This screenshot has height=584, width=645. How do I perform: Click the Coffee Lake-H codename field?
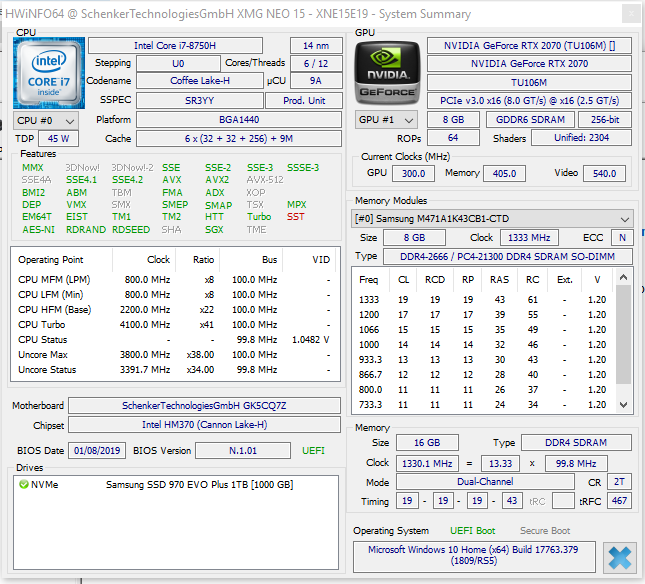[x=200, y=81]
